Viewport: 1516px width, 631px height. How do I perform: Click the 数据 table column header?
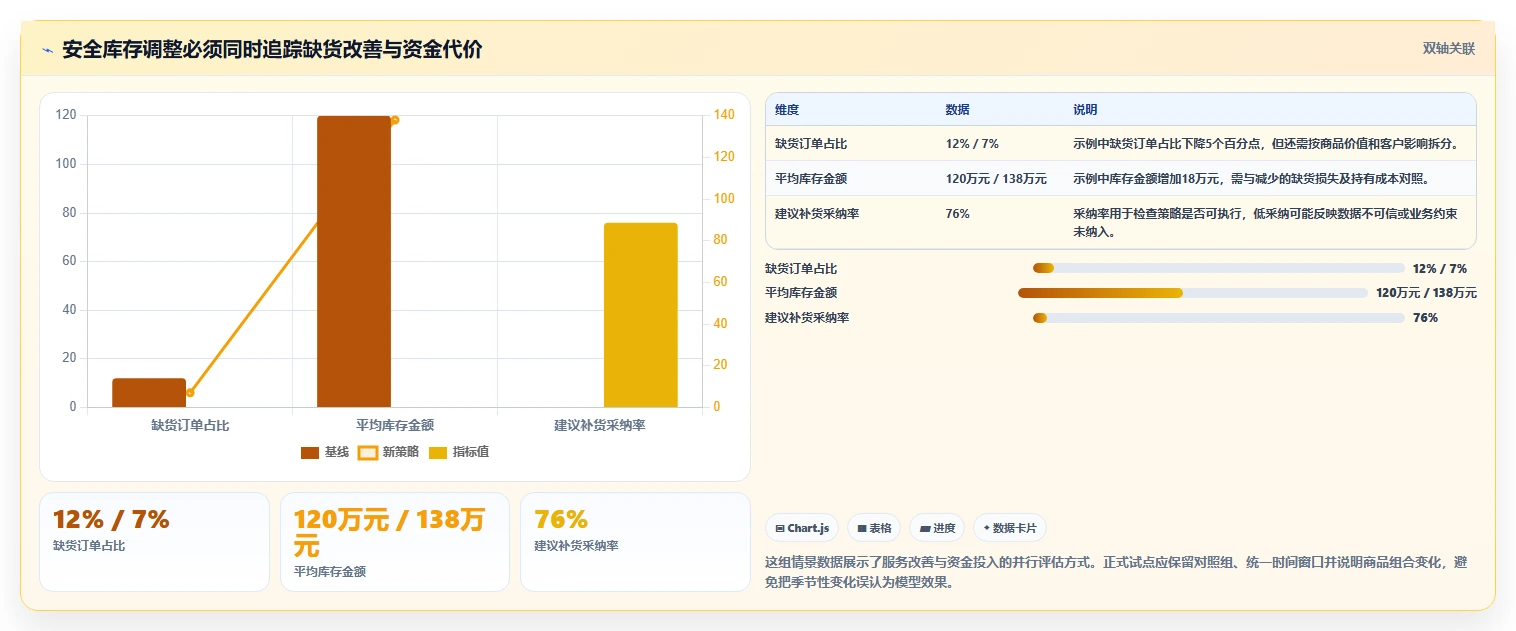point(957,110)
